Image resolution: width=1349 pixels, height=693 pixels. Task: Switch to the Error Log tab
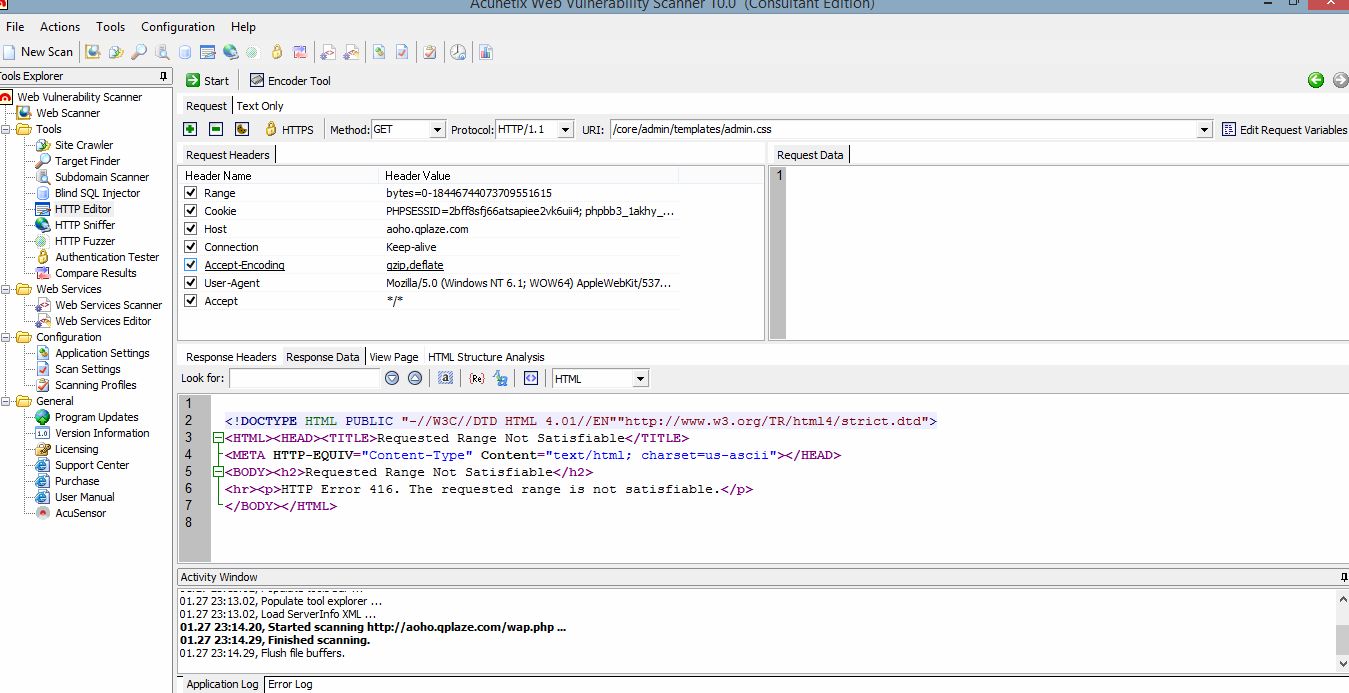click(x=290, y=684)
